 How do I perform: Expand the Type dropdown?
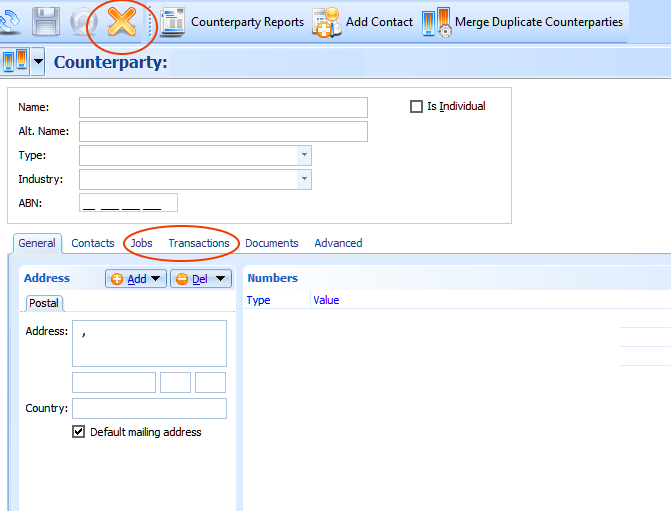pyautogui.click(x=303, y=155)
